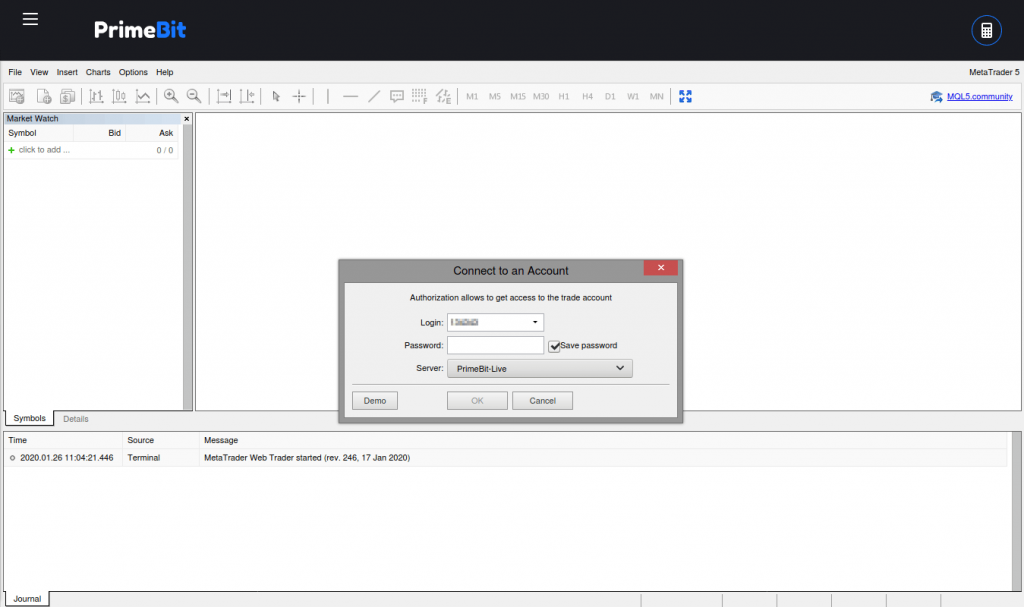The image size is (1024, 607).
Task: Open the Charts menu
Action: click(x=98, y=73)
